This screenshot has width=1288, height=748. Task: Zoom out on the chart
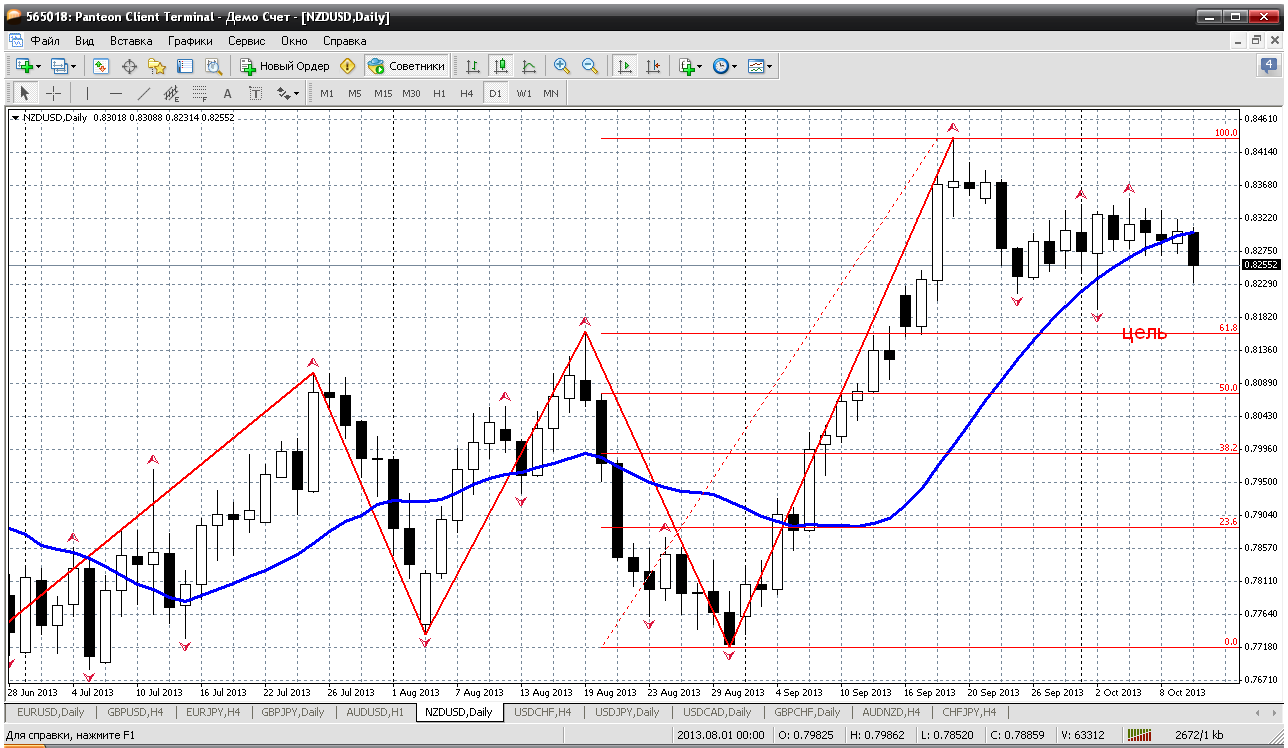click(590, 66)
